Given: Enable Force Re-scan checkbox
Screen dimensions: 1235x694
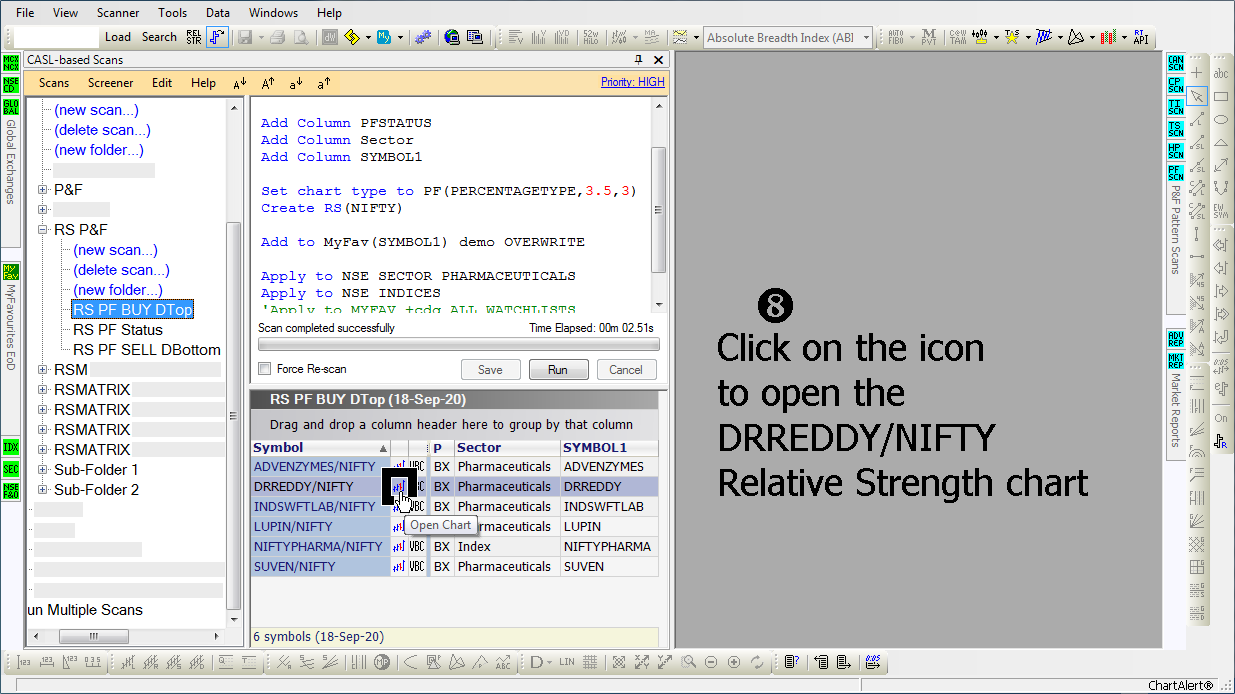Looking at the screenshot, I should 265,369.
